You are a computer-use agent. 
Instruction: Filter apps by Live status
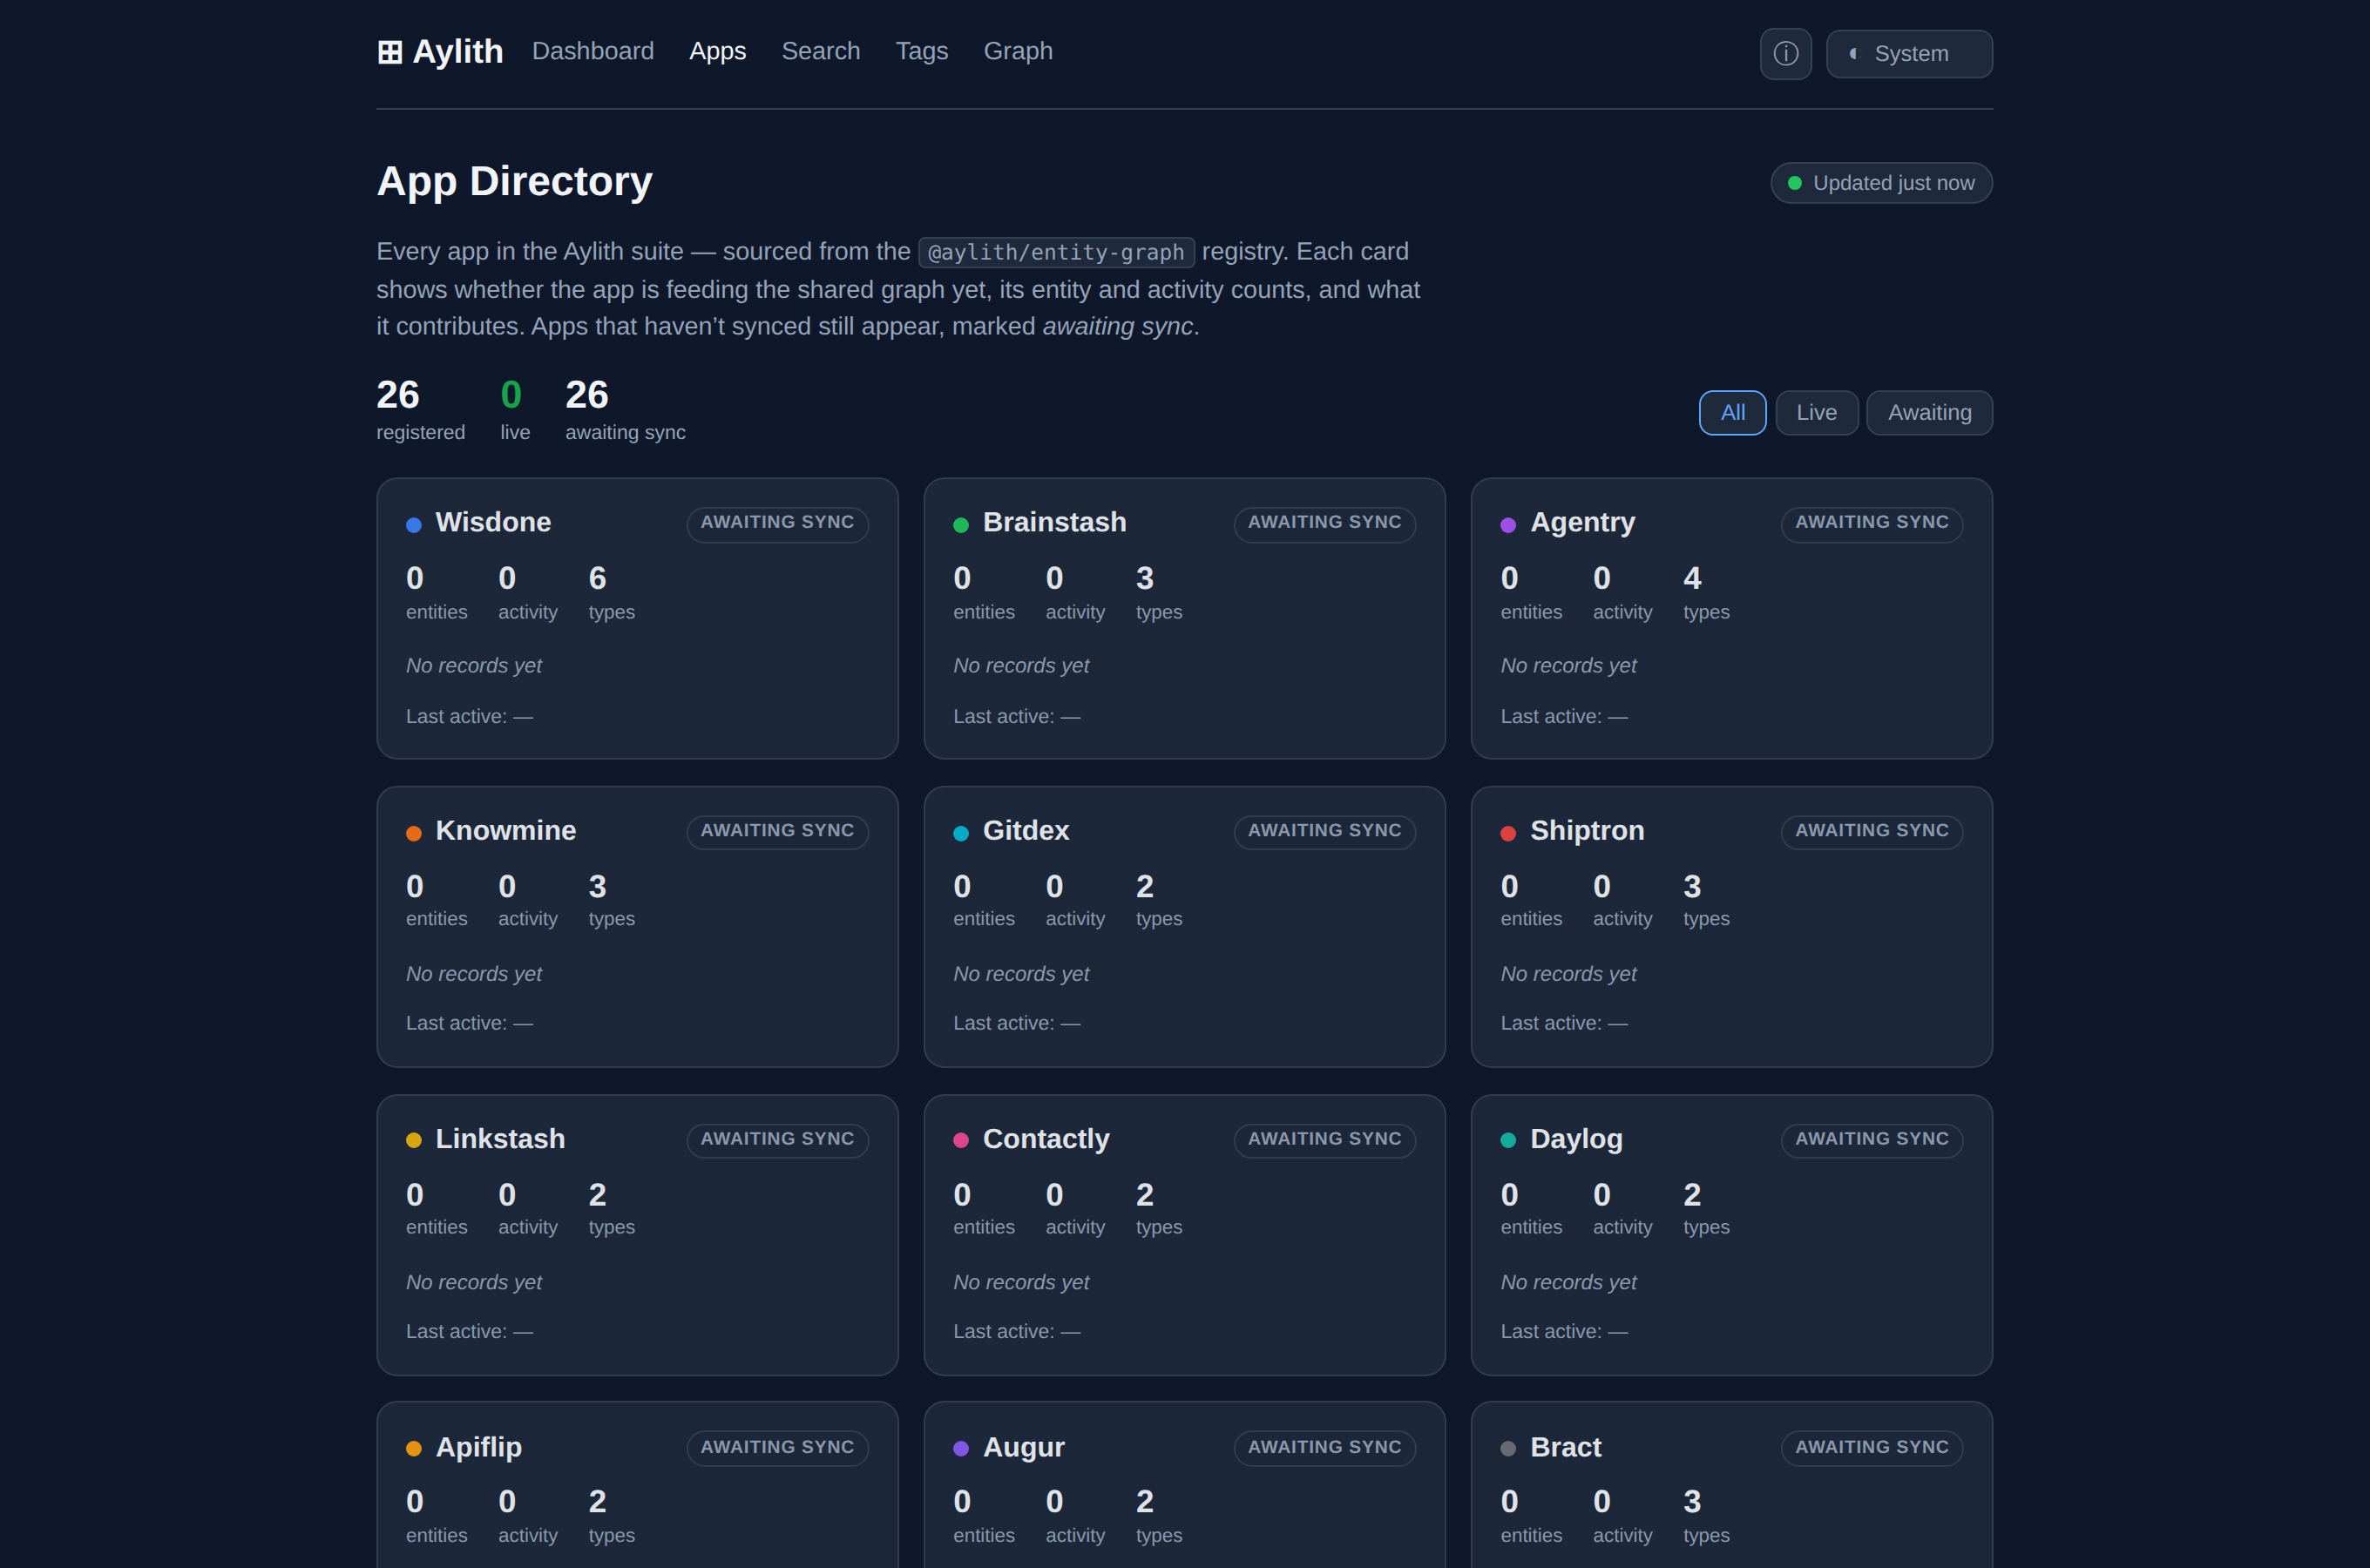tap(1816, 413)
